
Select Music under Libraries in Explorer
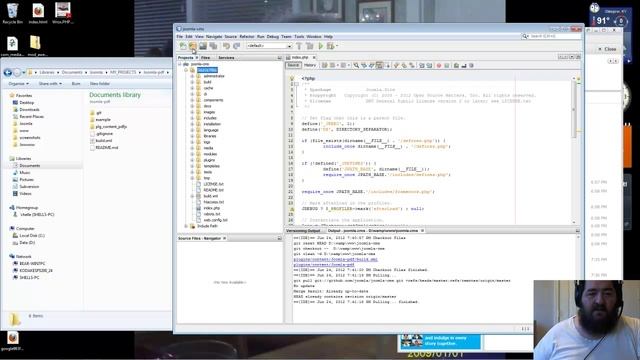point(25,173)
